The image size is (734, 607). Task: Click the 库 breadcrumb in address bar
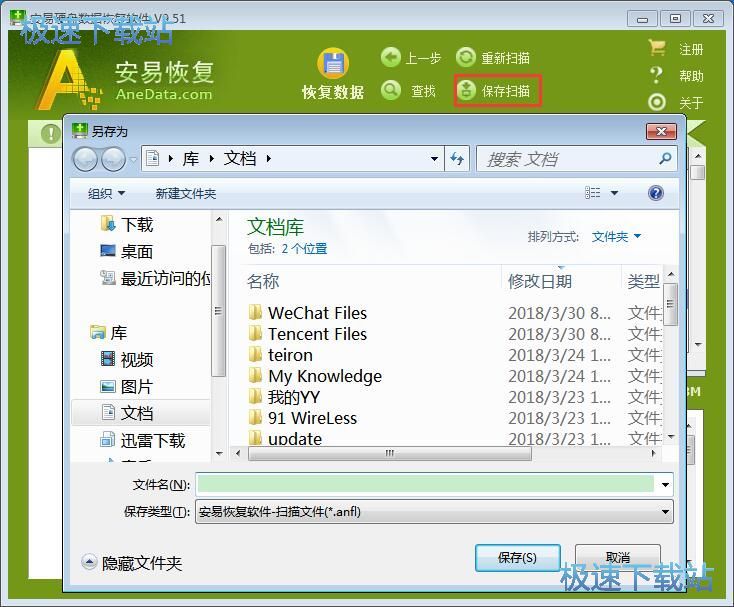pyautogui.click(x=191, y=159)
